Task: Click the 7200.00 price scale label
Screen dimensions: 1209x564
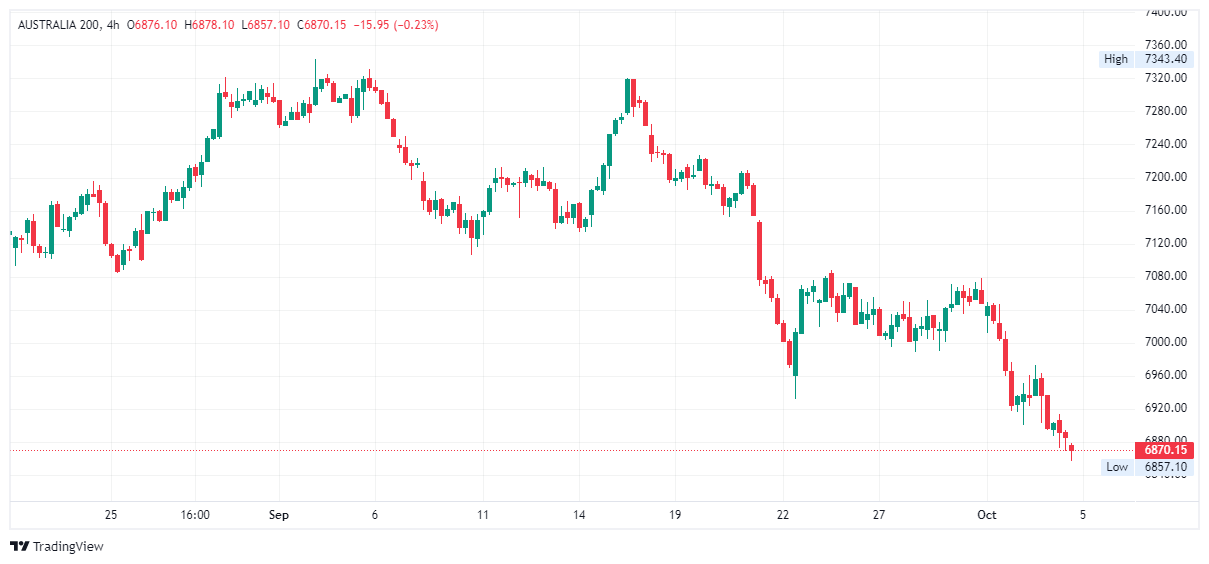Action: [x=1166, y=177]
